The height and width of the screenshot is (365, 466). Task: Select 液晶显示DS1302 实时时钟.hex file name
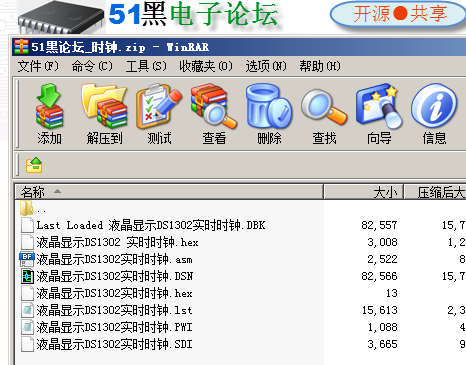[117, 242]
